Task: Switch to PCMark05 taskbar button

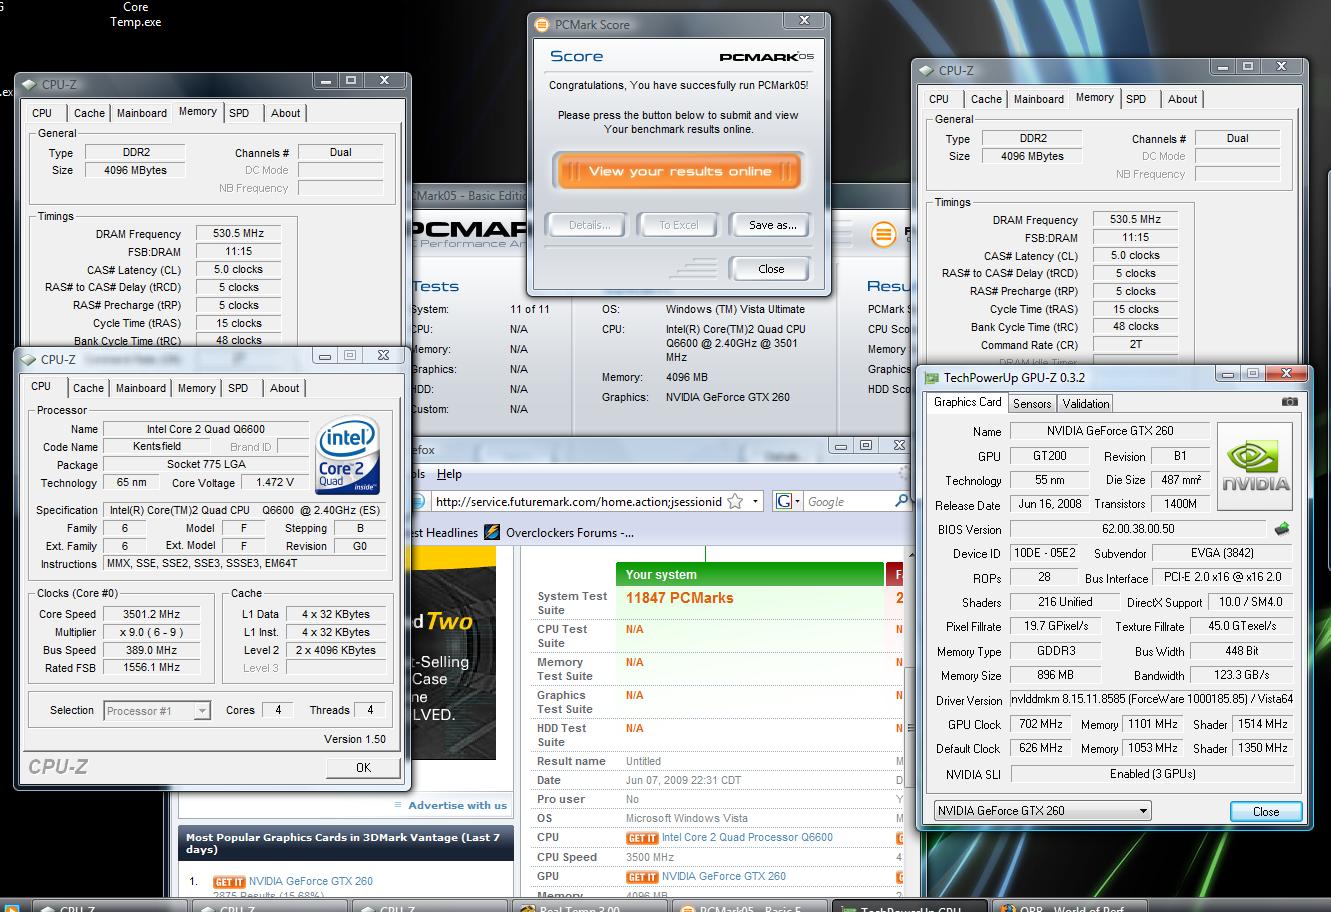Action: click(x=750, y=906)
